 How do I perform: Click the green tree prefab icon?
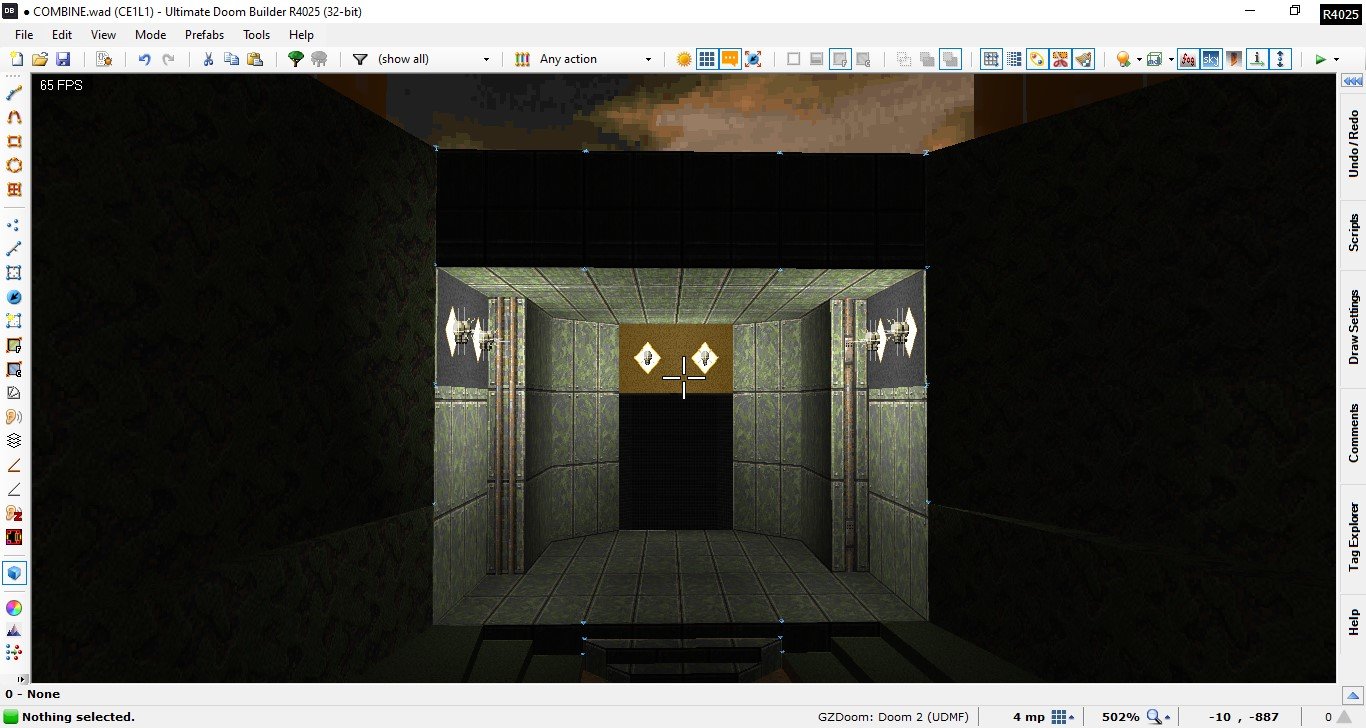pos(296,59)
